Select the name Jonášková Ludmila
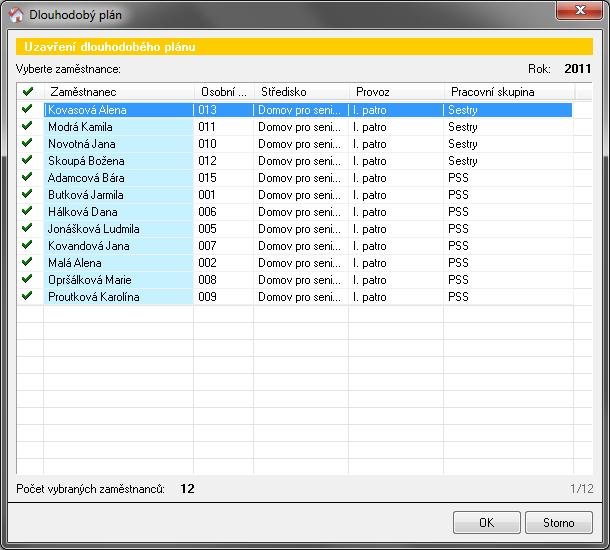Screen dimensions: 610x550 tap(93, 229)
